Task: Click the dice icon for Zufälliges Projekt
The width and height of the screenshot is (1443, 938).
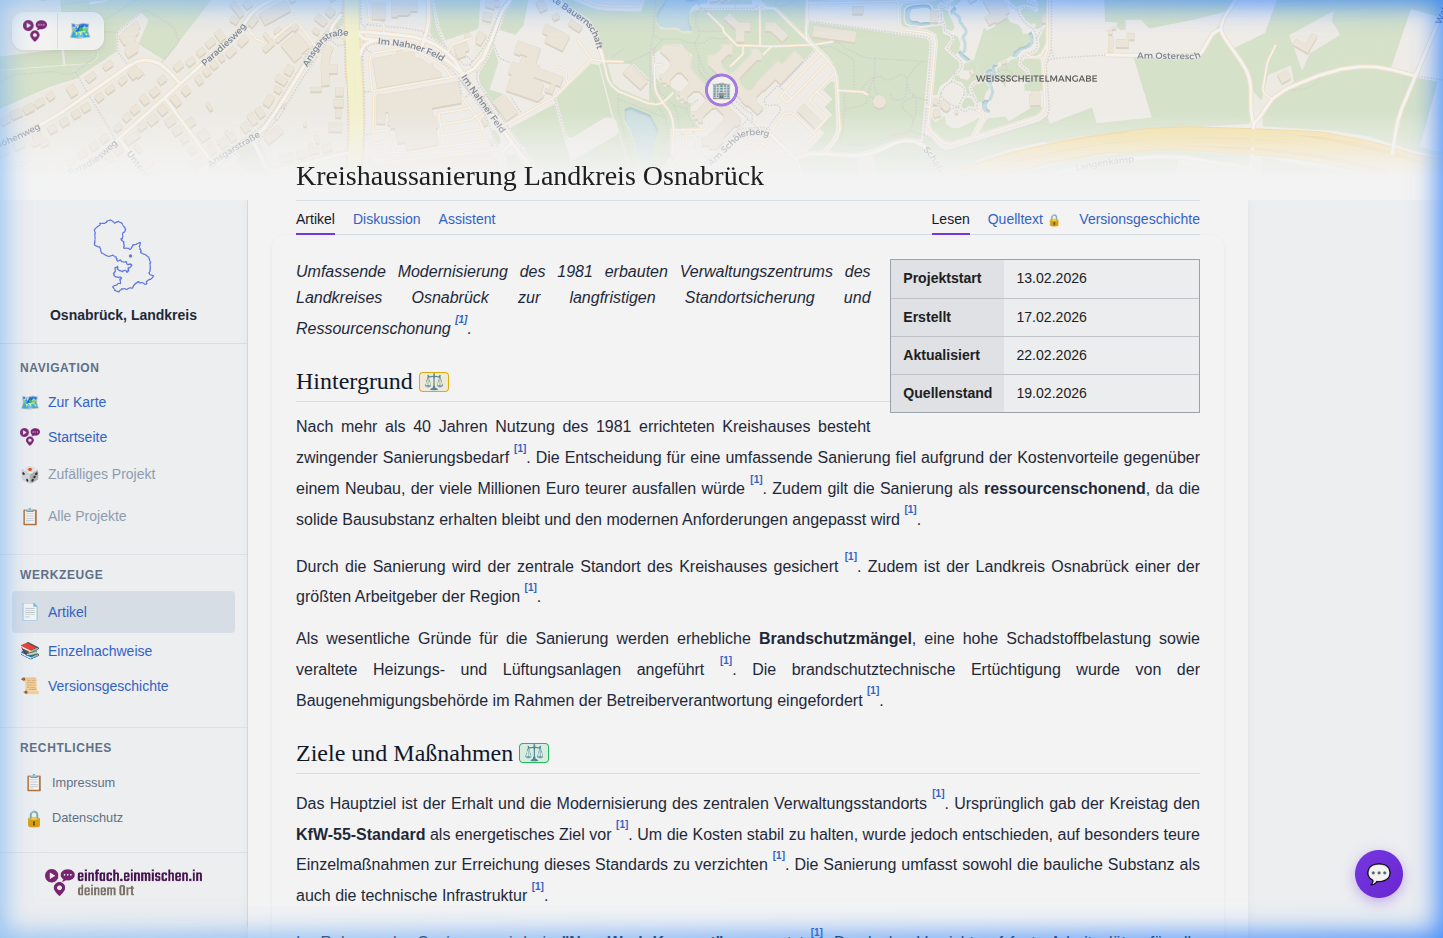Action: (x=30, y=474)
